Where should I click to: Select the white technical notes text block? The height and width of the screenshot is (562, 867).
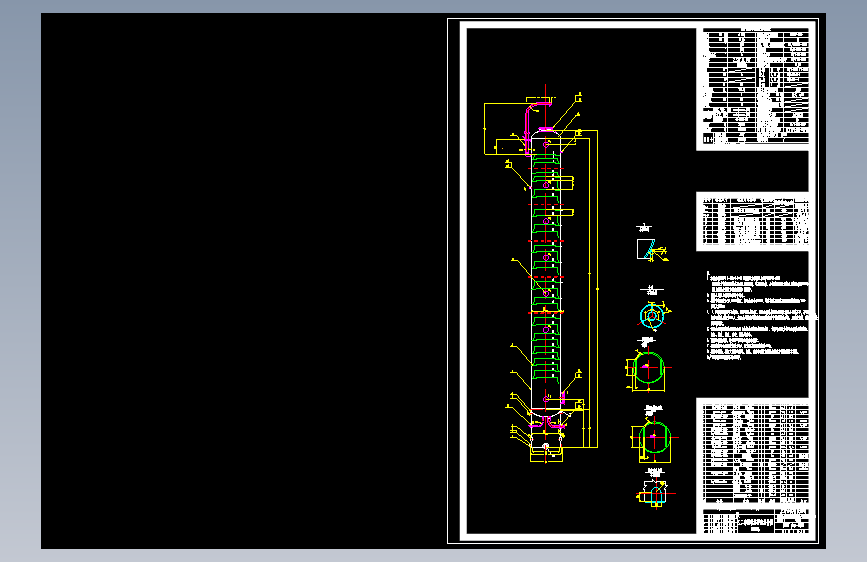(x=762, y=316)
